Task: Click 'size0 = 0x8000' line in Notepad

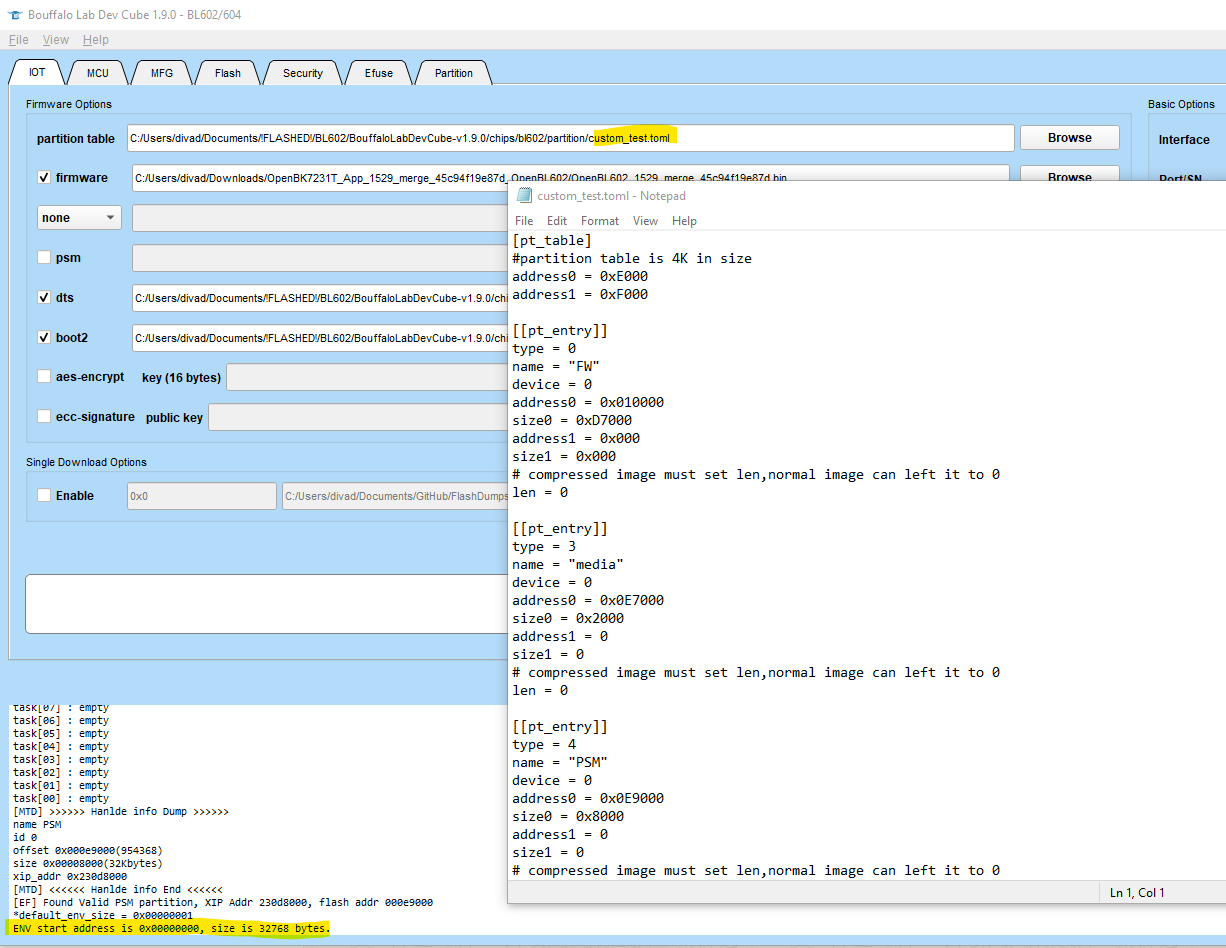Action: [568, 817]
